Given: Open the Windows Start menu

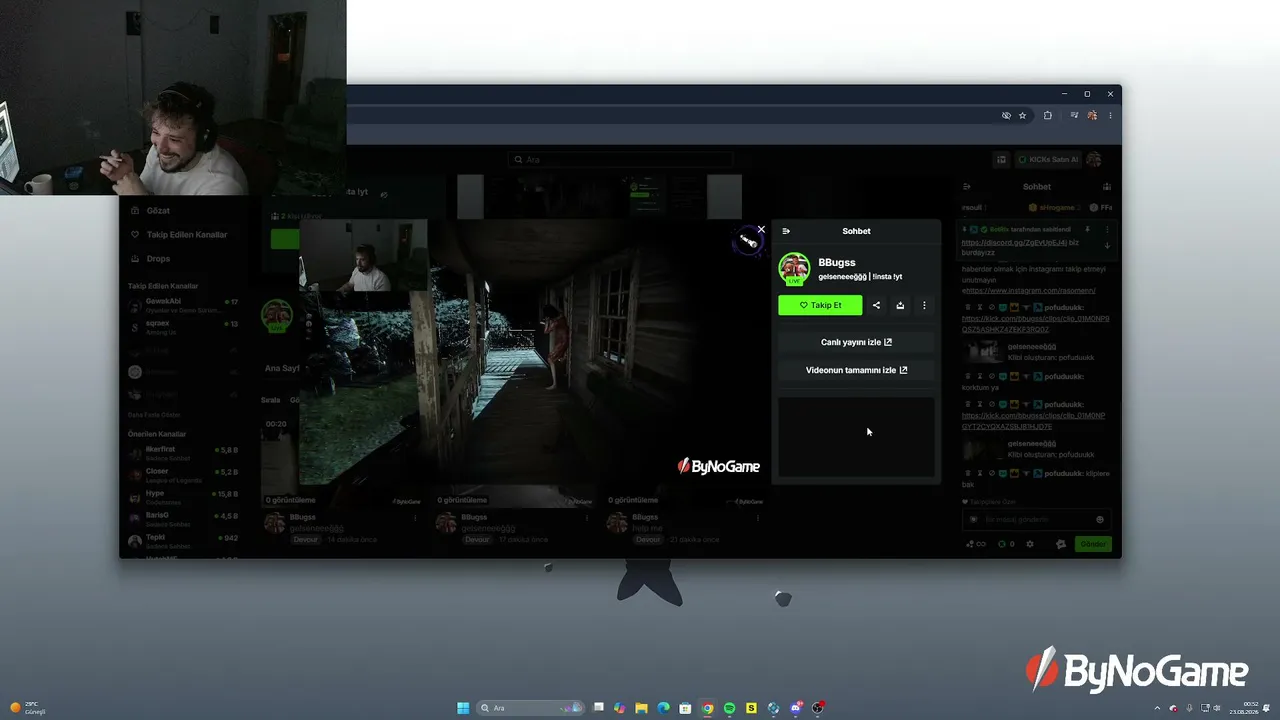Looking at the screenshot, I should (x=463, y=708).
